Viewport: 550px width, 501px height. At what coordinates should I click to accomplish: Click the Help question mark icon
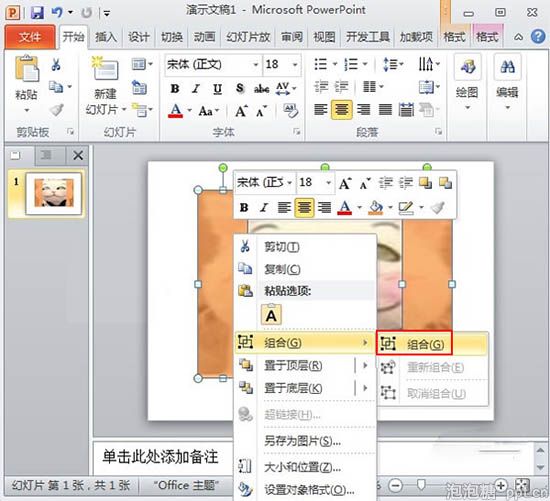coord(538,36)
